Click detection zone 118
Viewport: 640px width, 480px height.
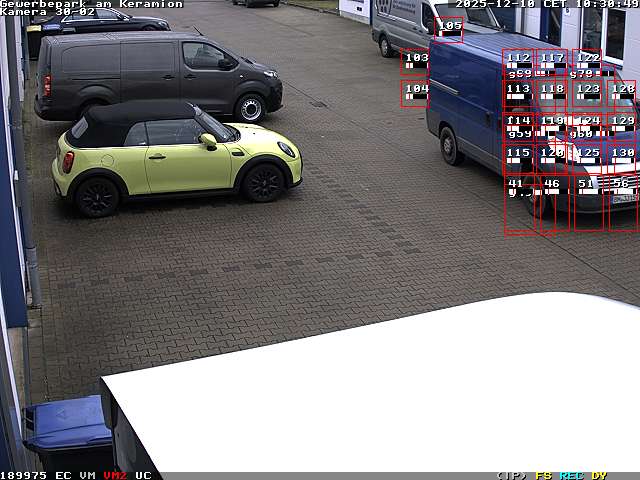point(551,94)
